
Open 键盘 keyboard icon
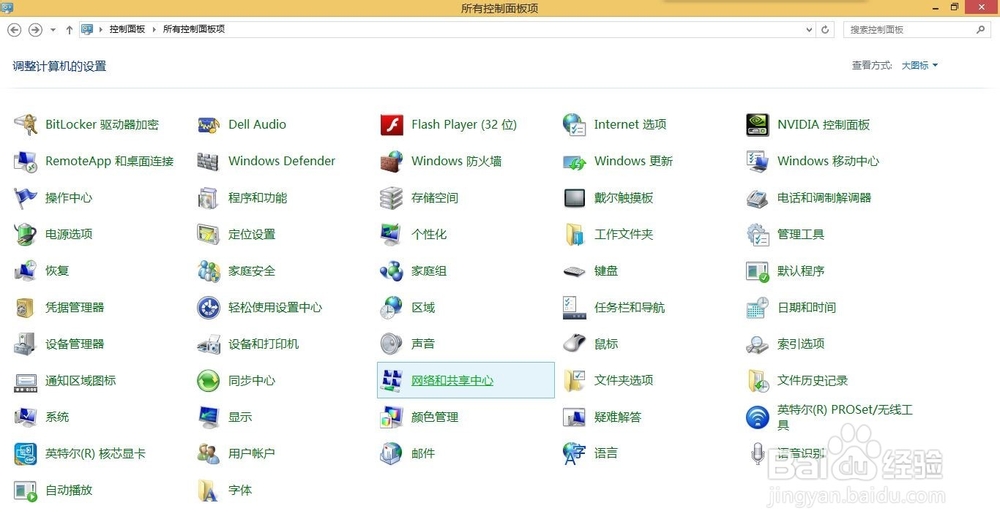[x=574, y=271]
